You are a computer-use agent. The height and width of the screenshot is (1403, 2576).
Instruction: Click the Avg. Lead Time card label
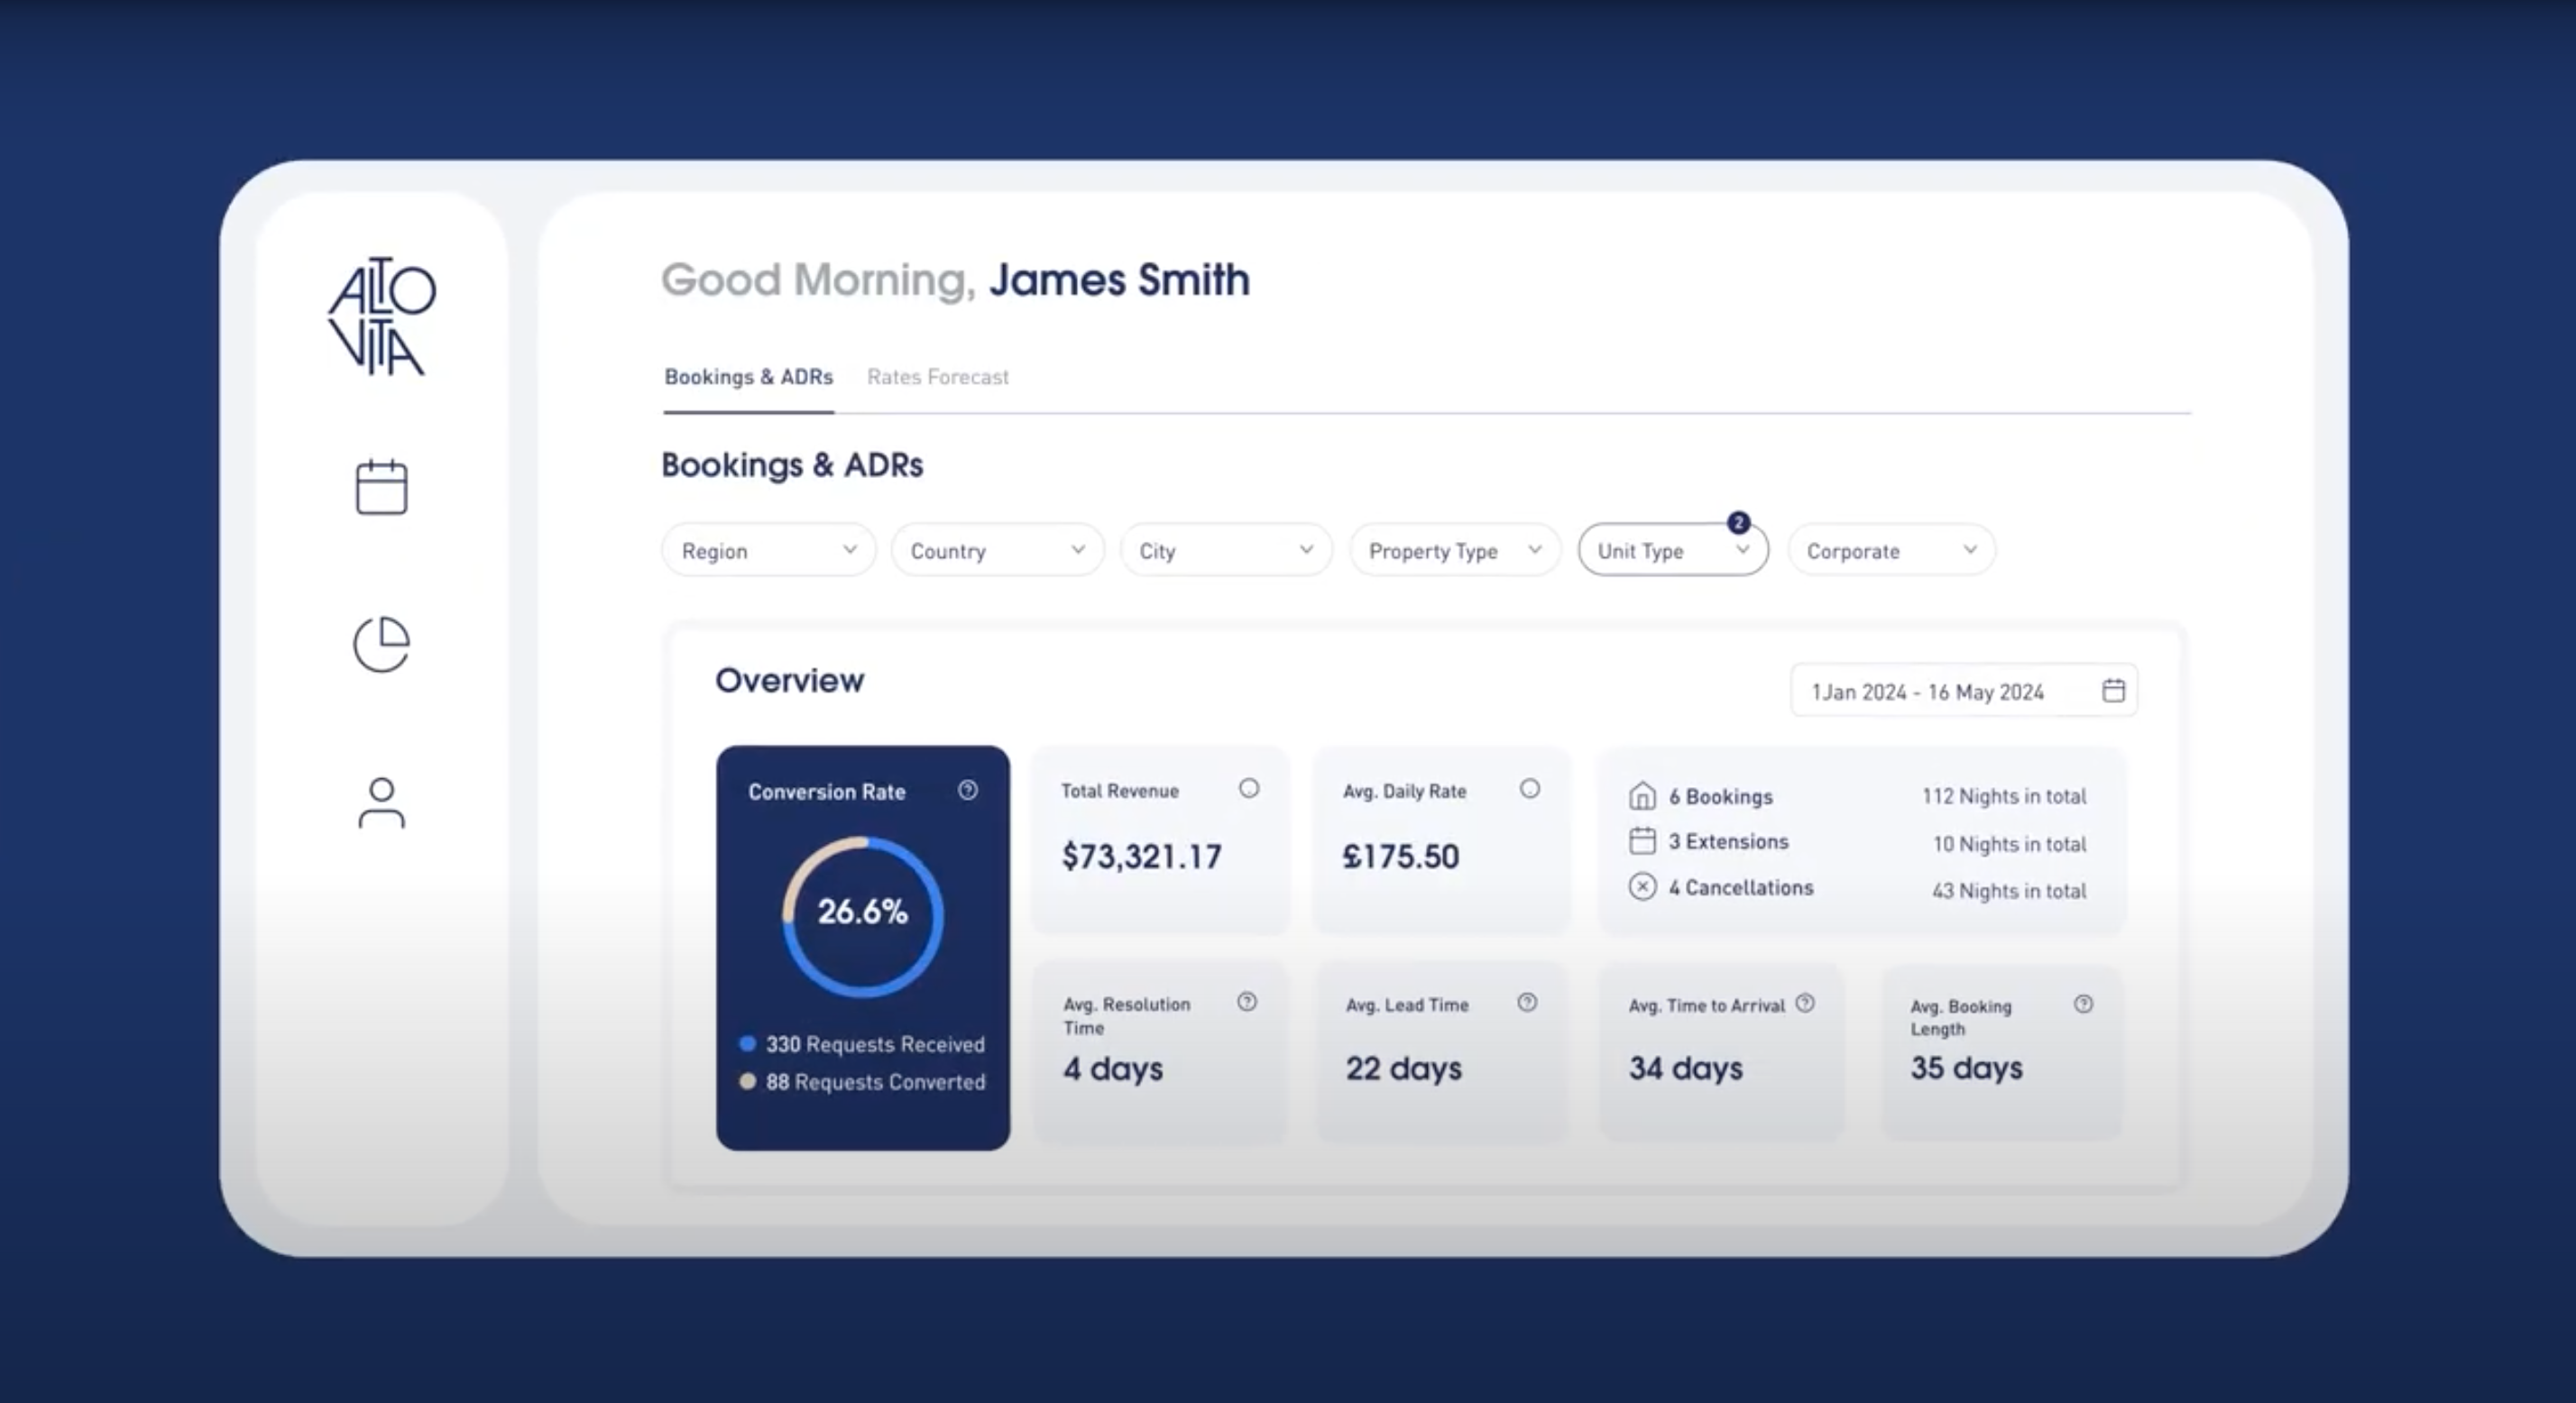(1407, 1005)
